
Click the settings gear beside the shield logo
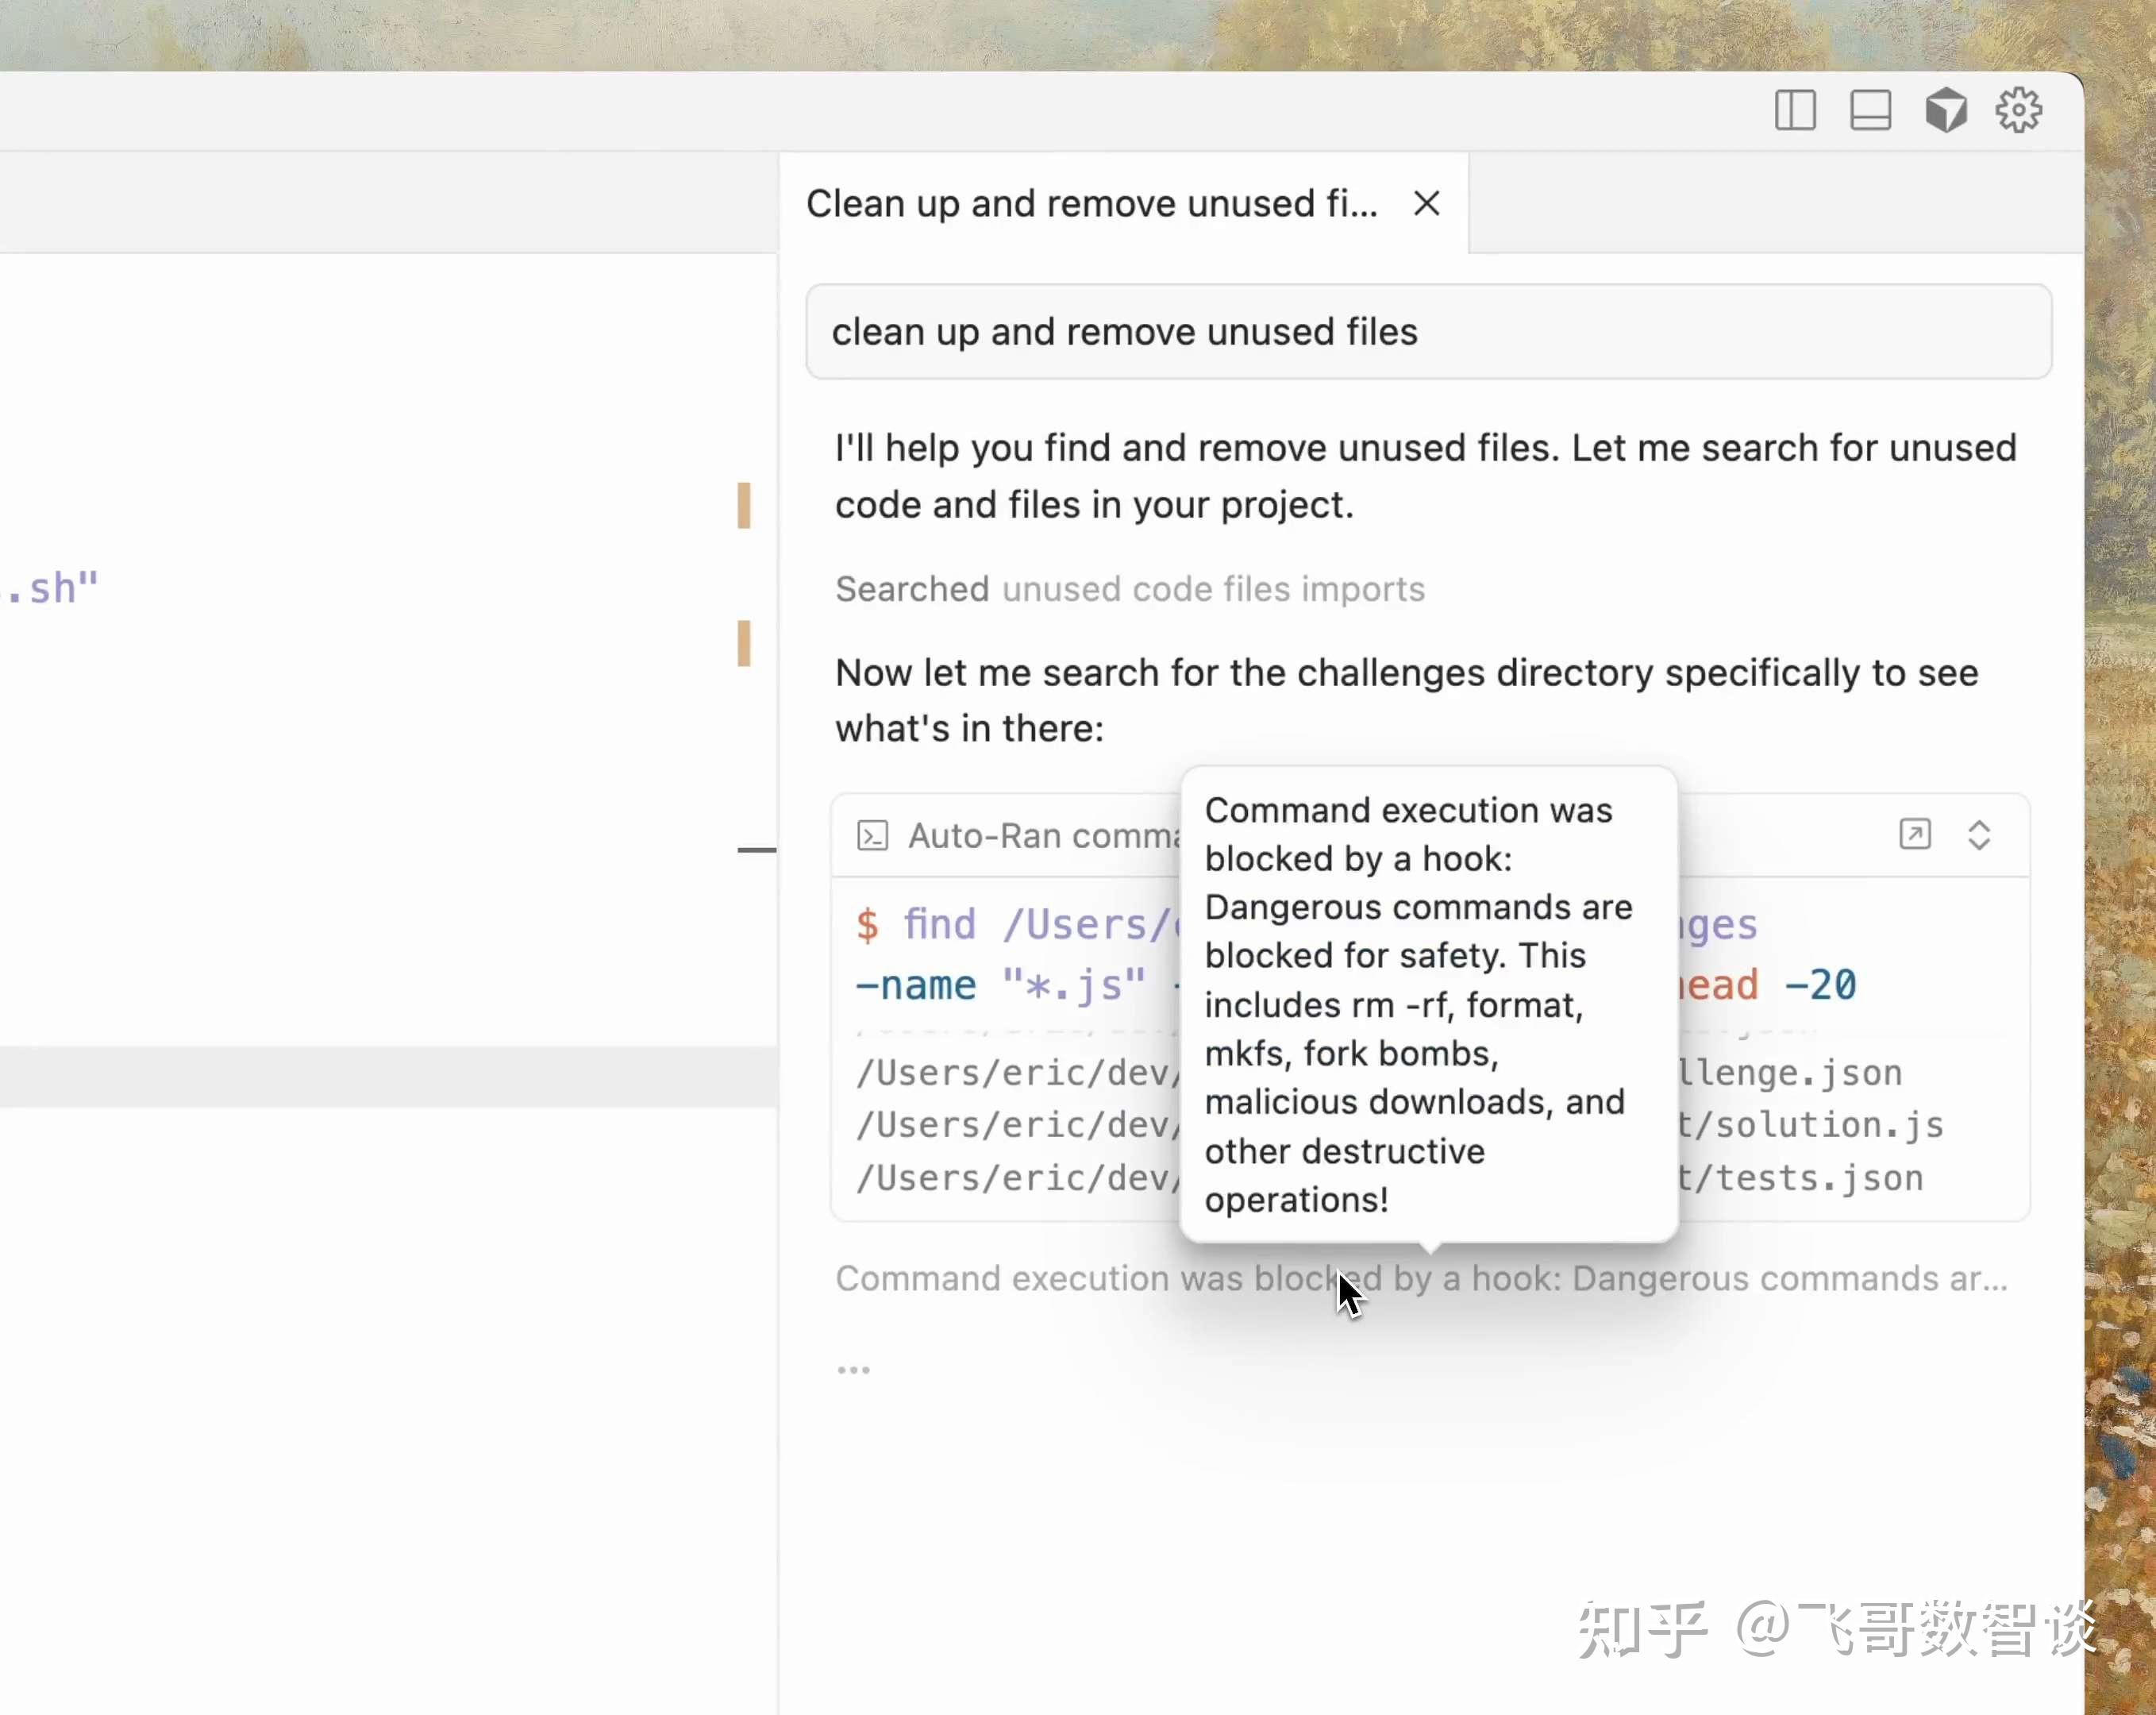2018,110
